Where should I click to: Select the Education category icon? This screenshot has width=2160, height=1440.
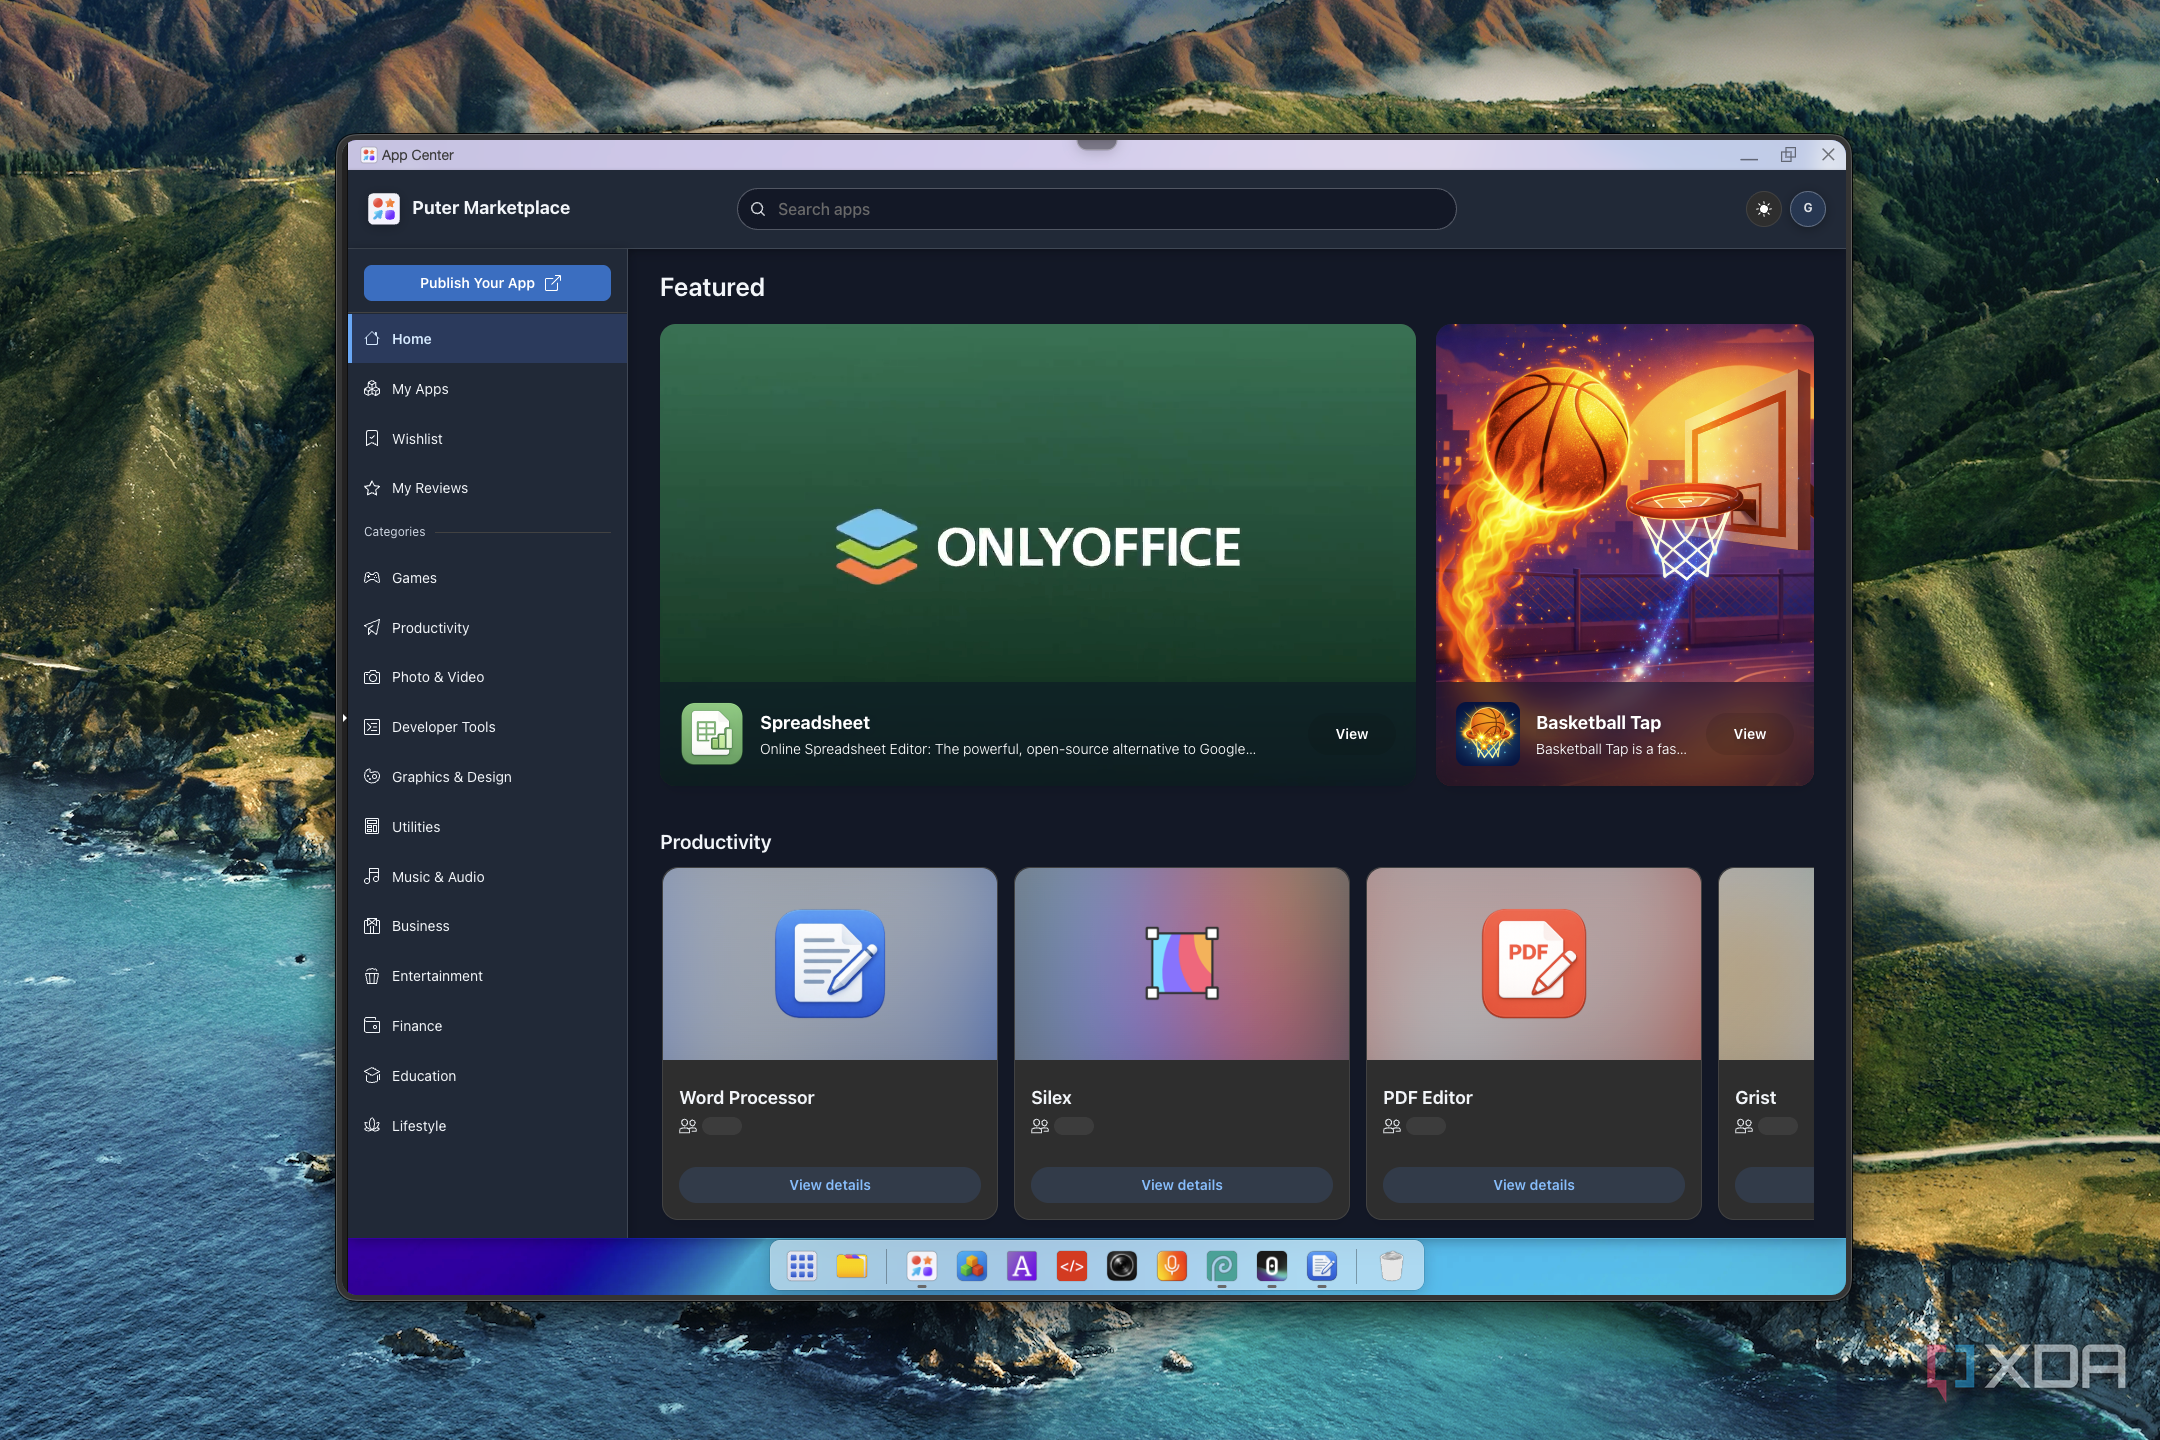coord(372,1076)
